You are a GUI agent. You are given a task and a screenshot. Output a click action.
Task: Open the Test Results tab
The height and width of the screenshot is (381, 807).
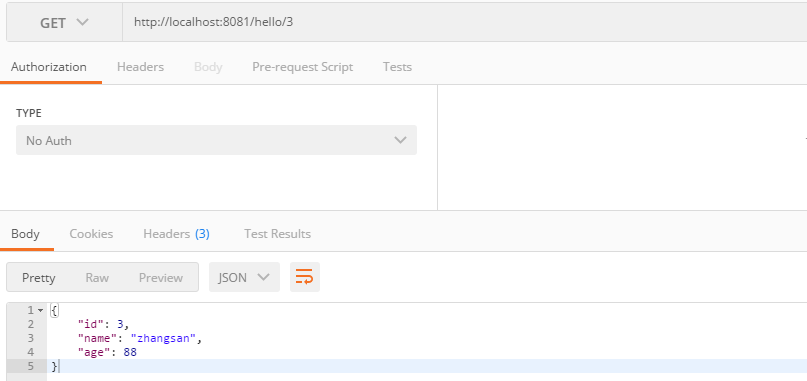pyautogui.click(x=277, y=234)
